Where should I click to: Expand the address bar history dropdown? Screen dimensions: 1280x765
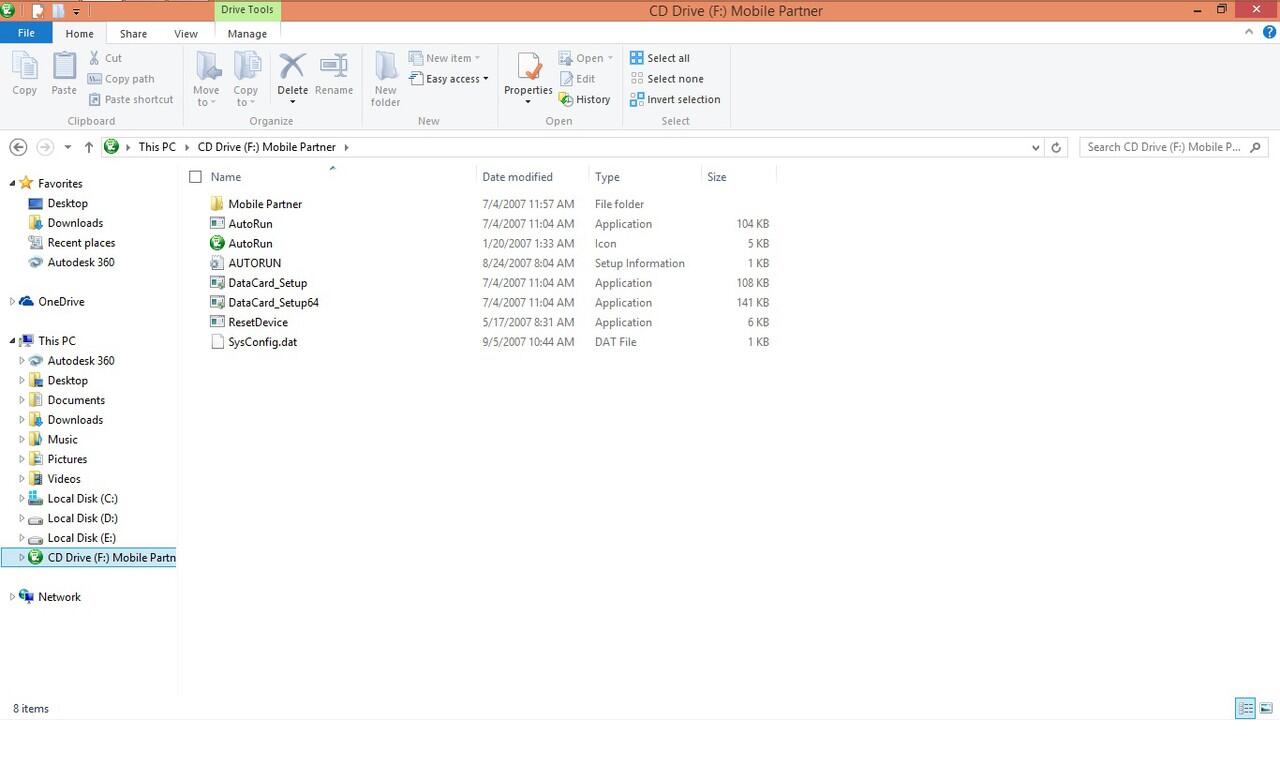click(1035, 147)
